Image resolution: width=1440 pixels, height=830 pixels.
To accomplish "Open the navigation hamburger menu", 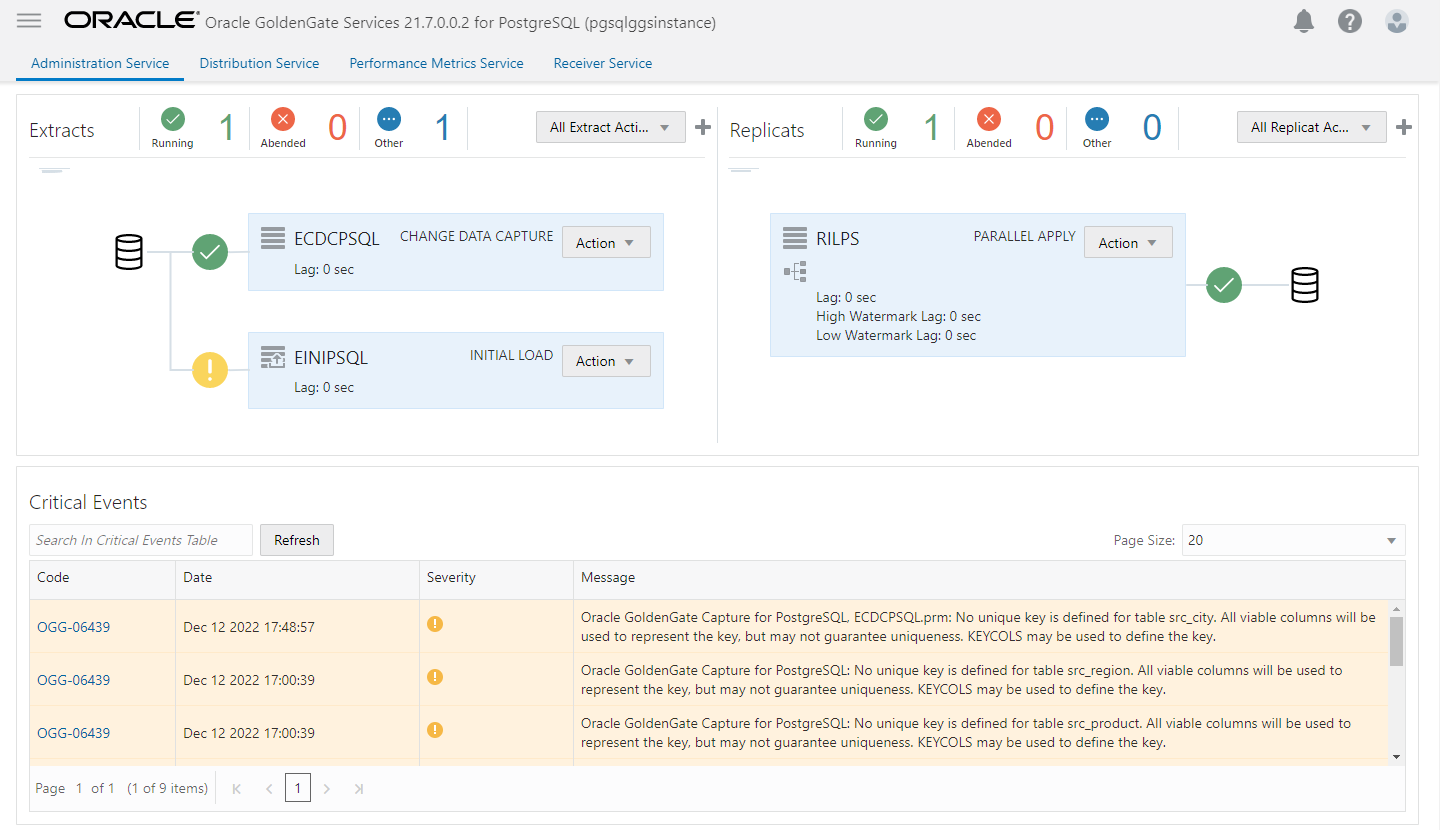I will 29,20.
